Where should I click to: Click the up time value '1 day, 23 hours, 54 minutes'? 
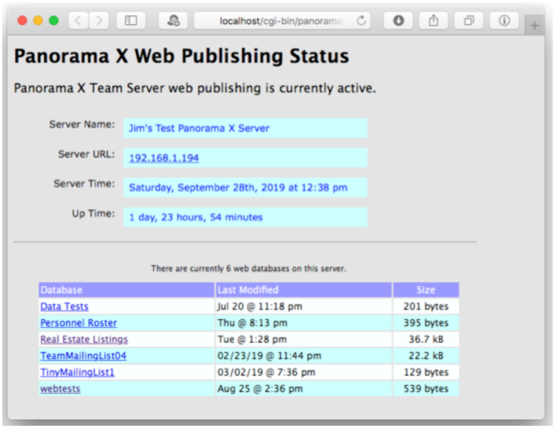[196, 217]
